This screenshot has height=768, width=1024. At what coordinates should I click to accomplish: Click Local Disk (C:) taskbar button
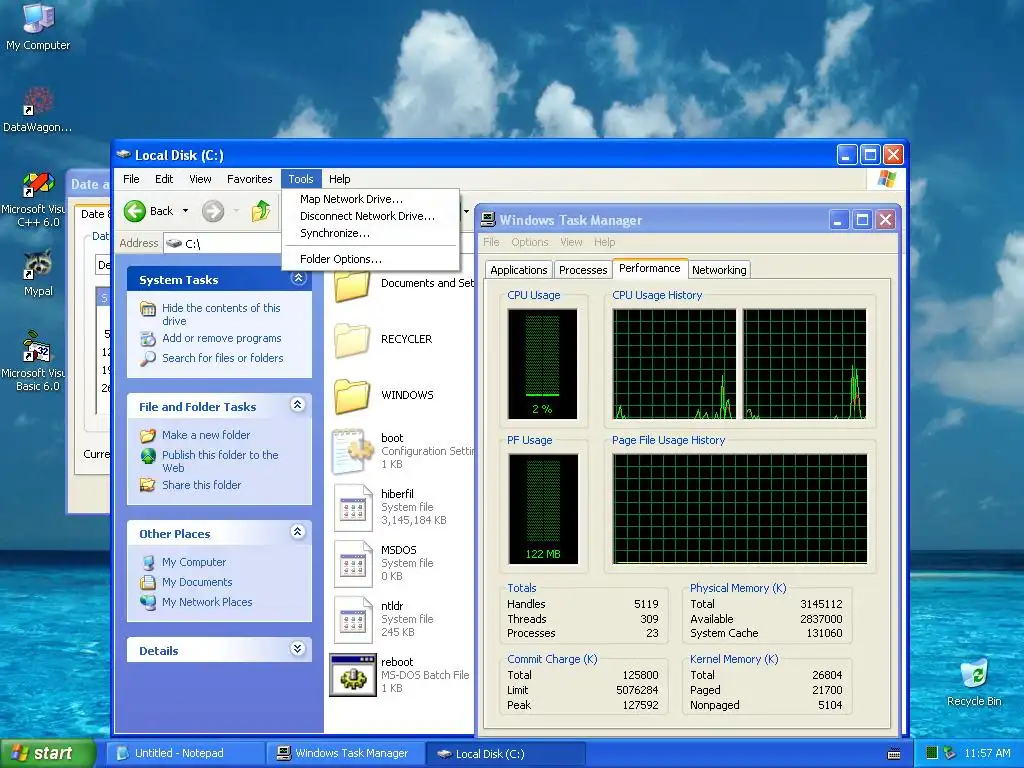click(505, 753)
